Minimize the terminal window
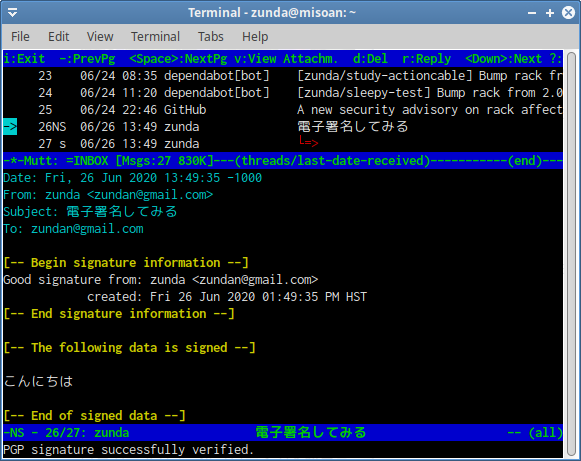581x461 pixels. [x=532, y=13]
